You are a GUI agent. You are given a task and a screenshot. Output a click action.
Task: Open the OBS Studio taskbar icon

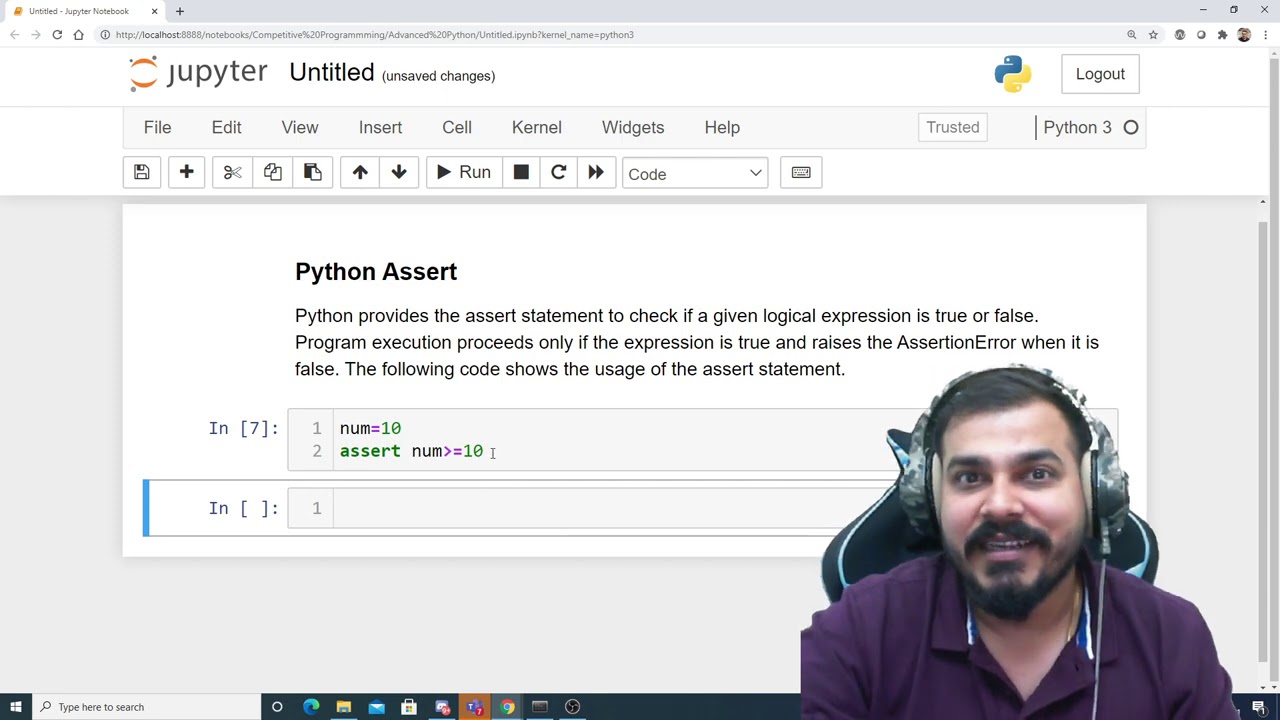(x=572, y=707)
